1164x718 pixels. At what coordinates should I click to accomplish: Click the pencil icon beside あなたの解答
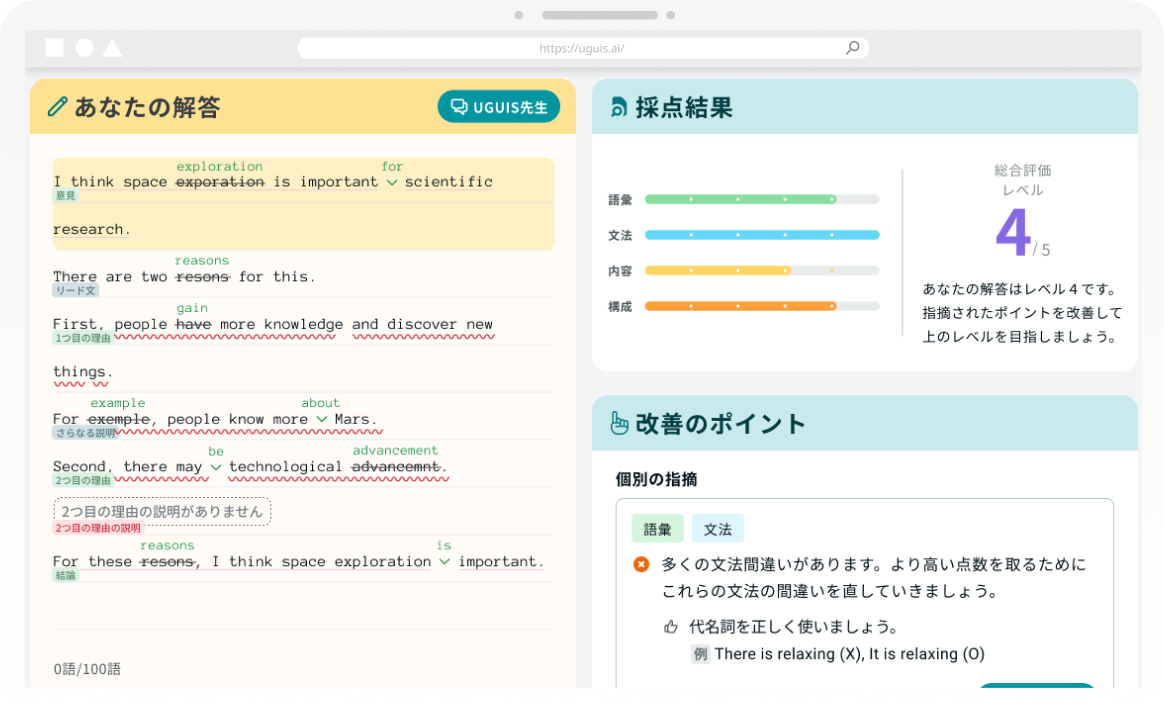click(x=57, y=107)
